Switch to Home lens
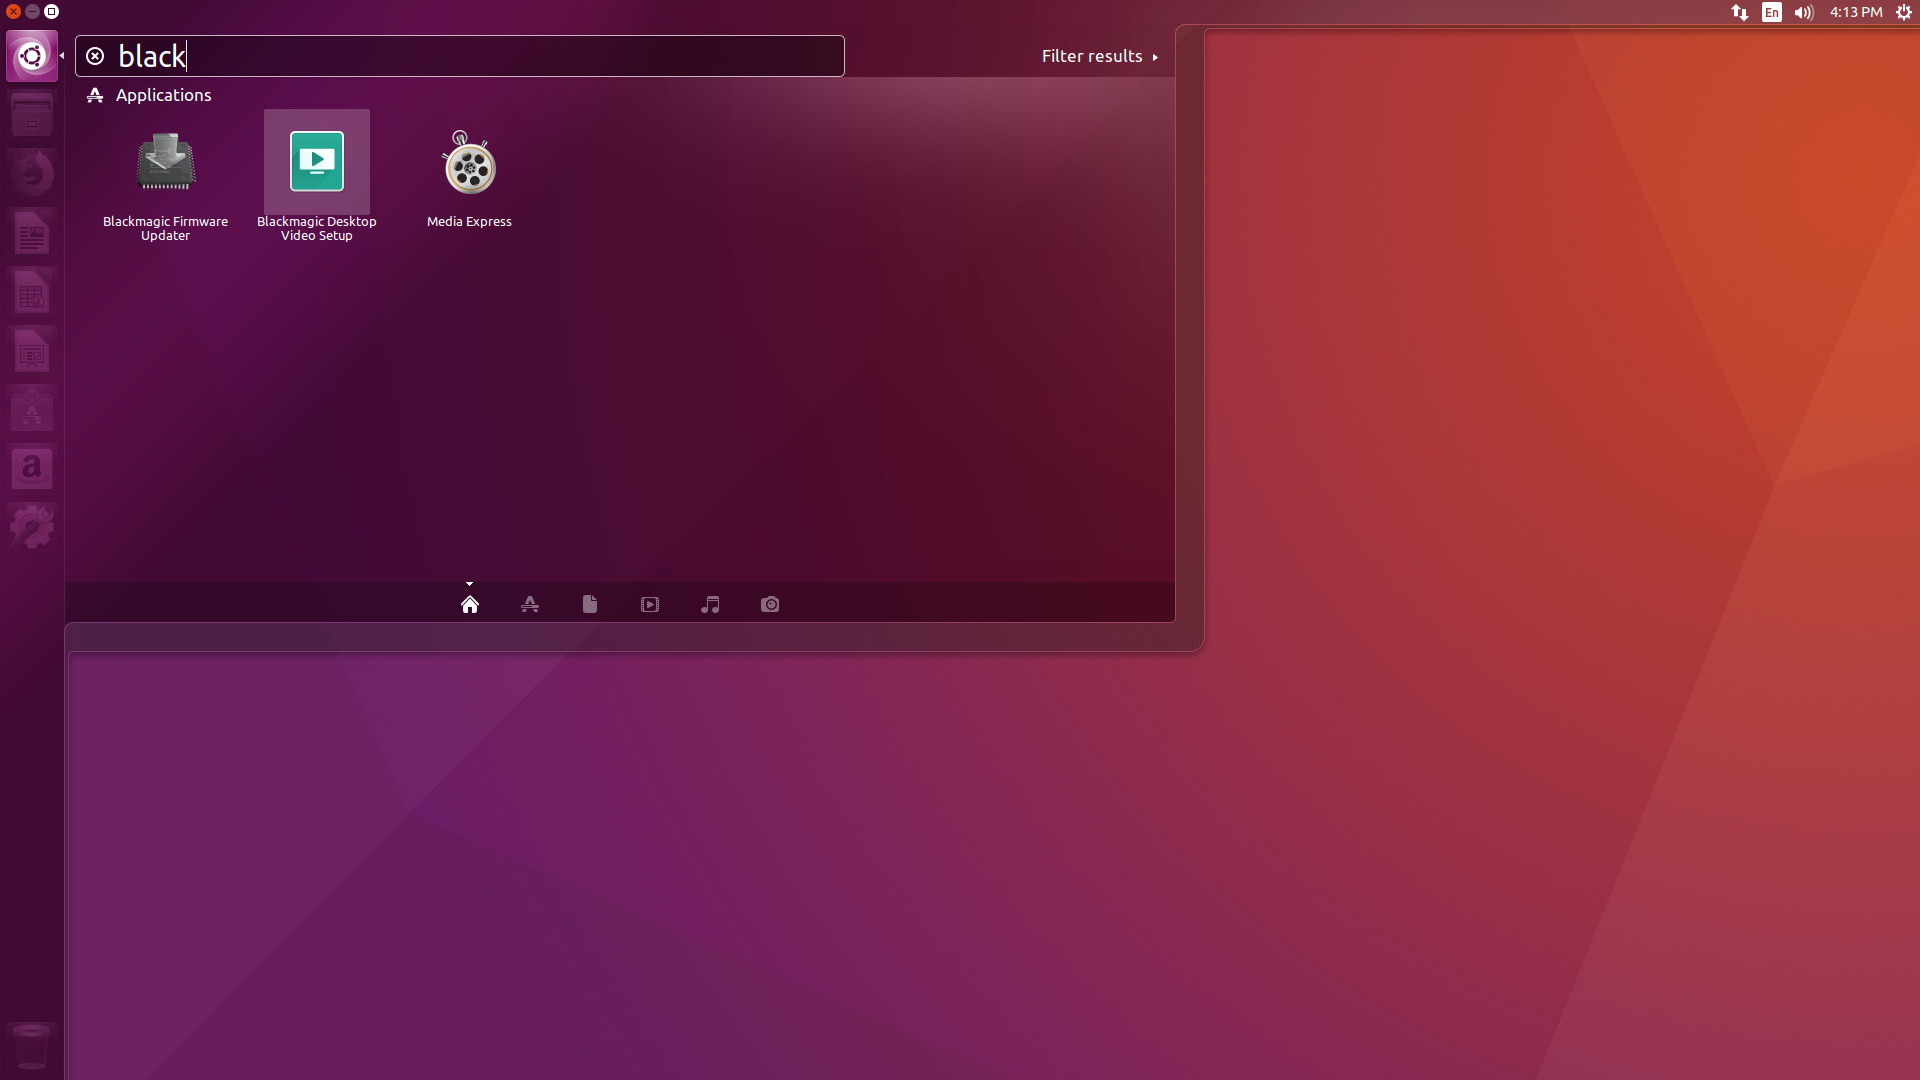 click(x=470, y=604)
